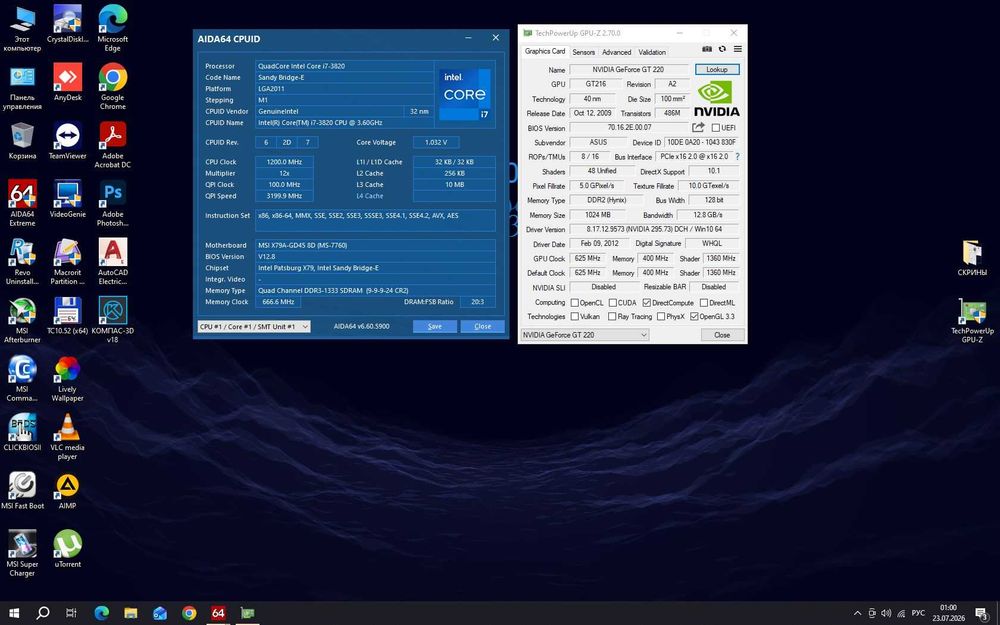
Task: Open Adobe Acrobat DC shortcut
Action: 113,145
